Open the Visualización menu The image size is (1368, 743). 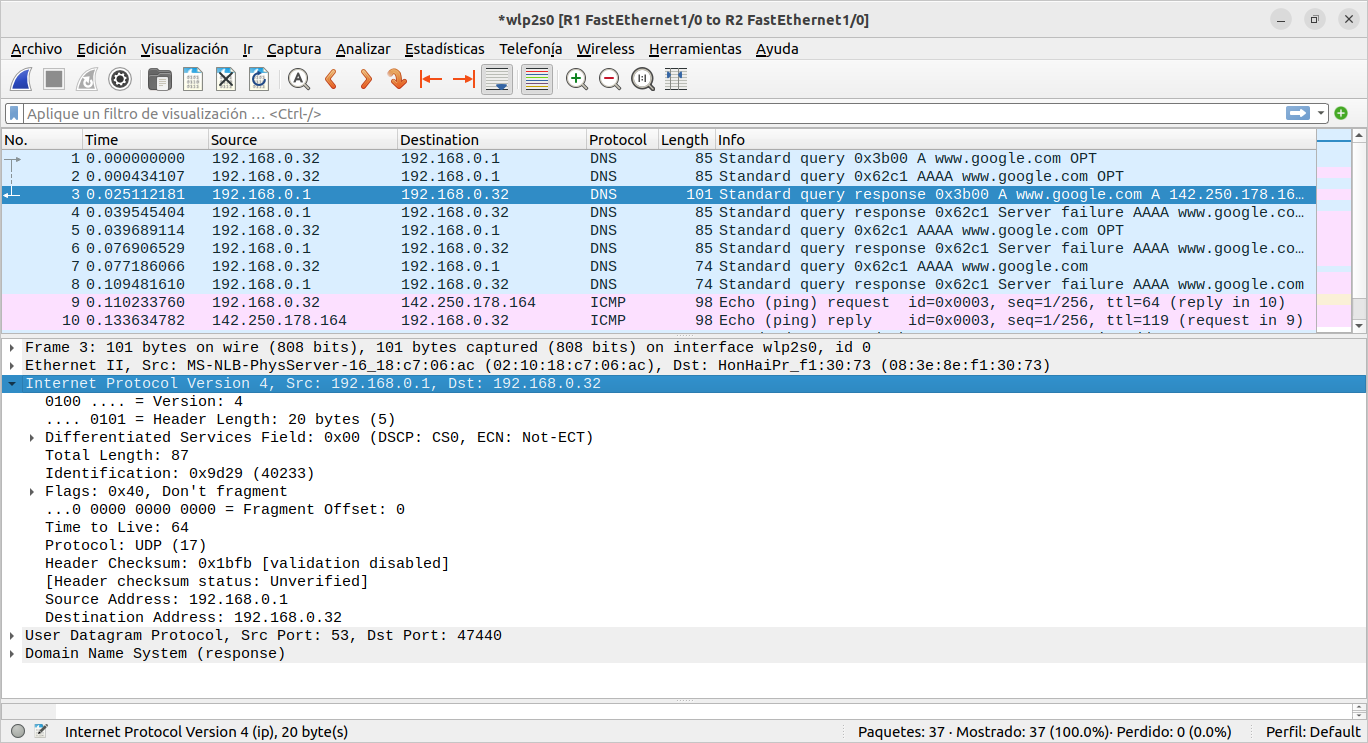tap(184, 49)
